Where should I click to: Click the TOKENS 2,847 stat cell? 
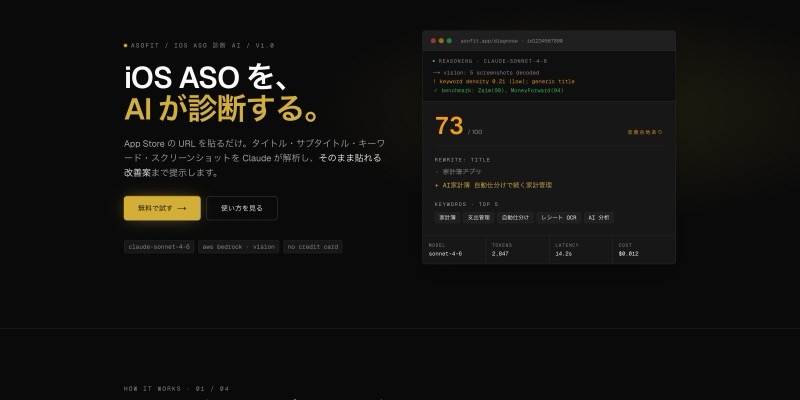[517, 249]
